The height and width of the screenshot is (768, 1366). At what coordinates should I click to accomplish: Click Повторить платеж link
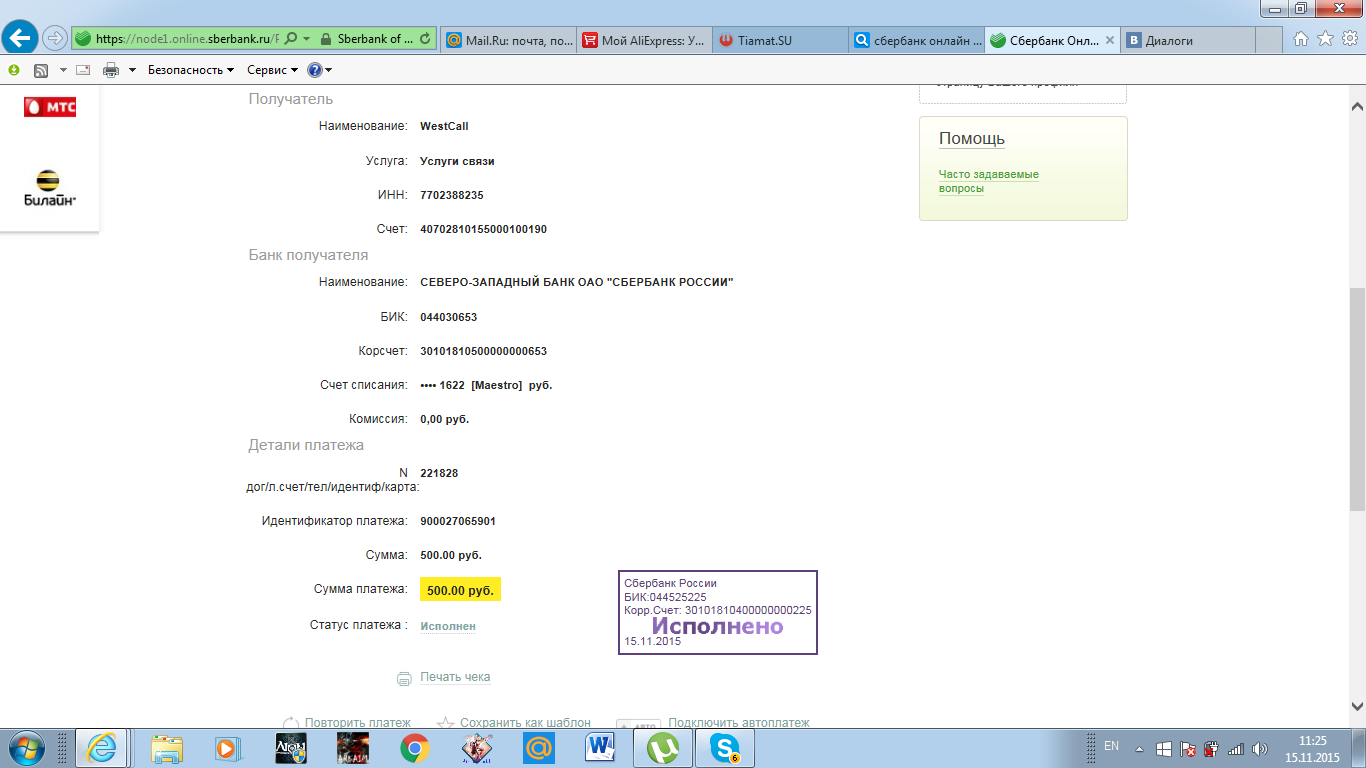tap(358, 722)
